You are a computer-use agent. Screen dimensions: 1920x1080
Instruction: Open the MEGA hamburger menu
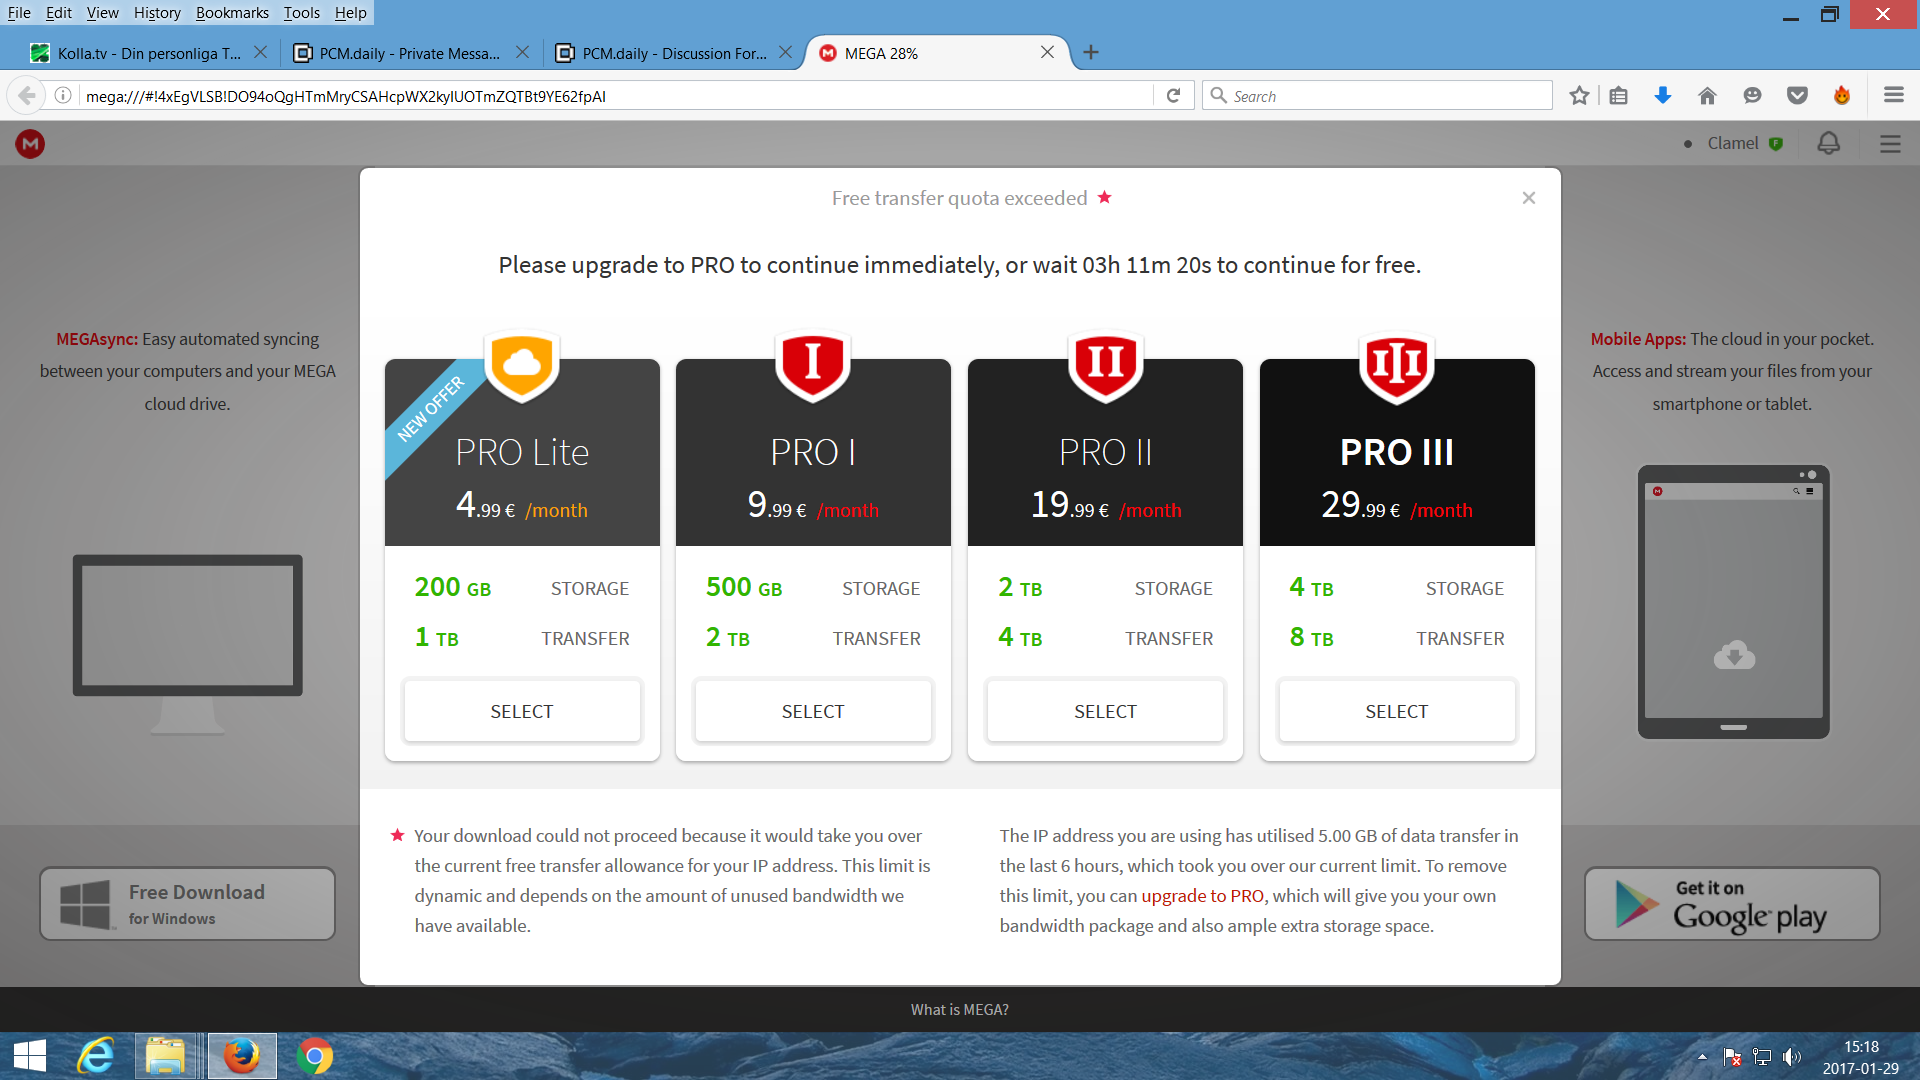1889,144
